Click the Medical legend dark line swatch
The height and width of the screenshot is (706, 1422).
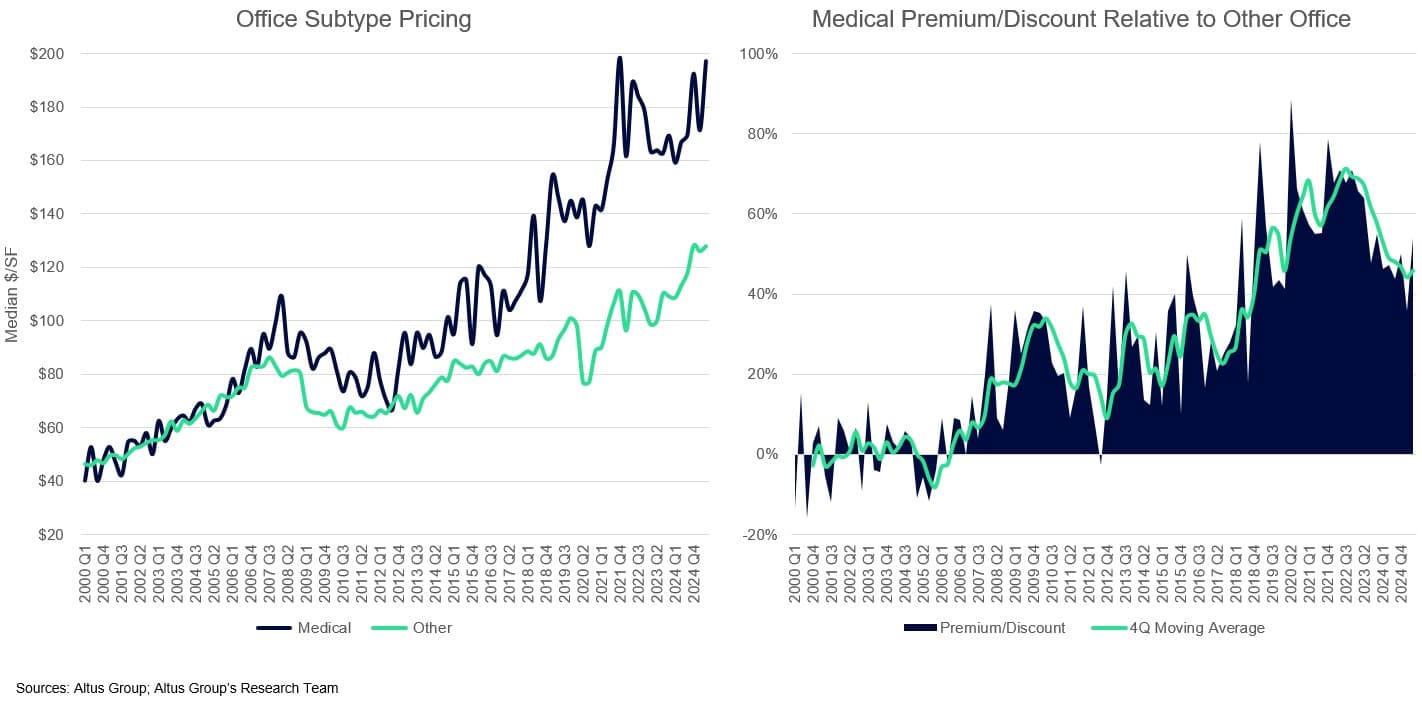click(x=274, y=628)
